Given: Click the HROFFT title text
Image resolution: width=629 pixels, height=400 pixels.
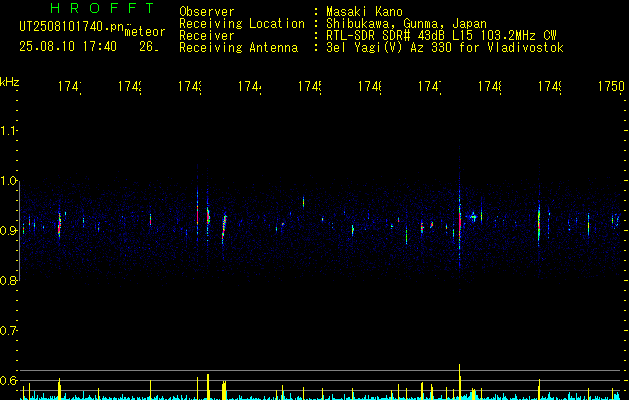Looking at the screenshot, I should pos(102,8).
